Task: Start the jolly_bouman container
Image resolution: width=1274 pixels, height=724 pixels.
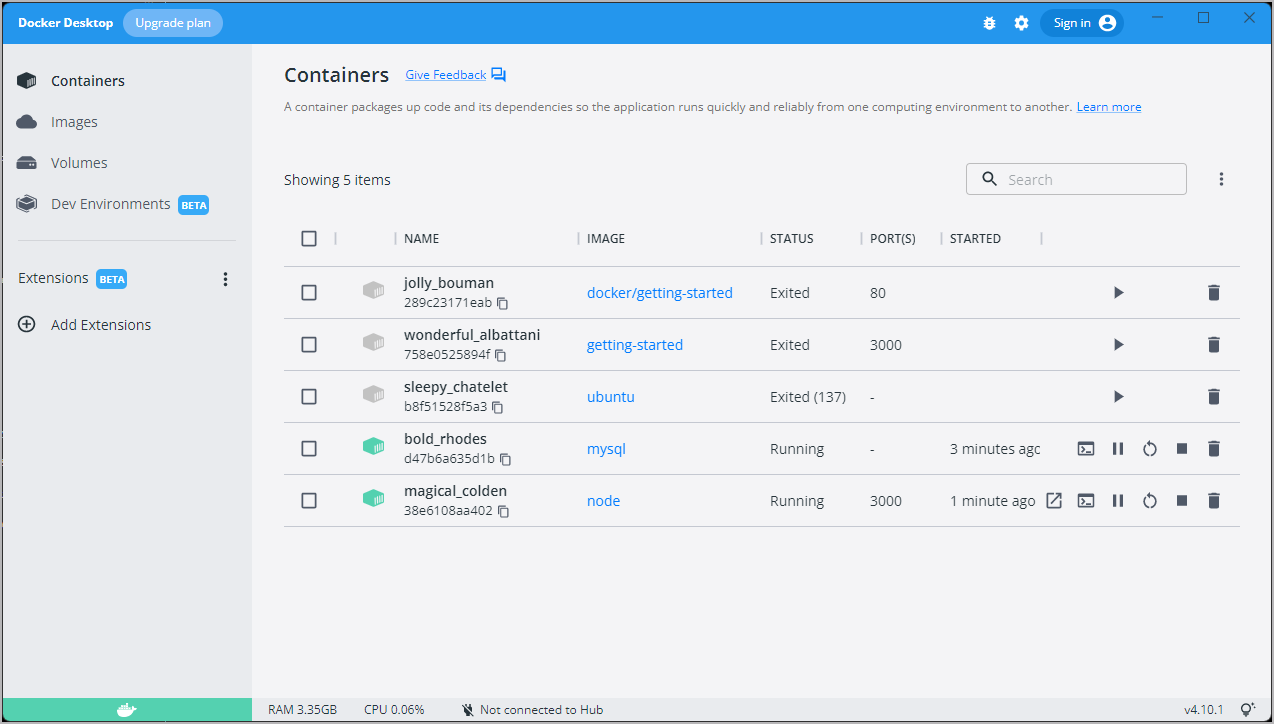Action: tap(1118, 293)
